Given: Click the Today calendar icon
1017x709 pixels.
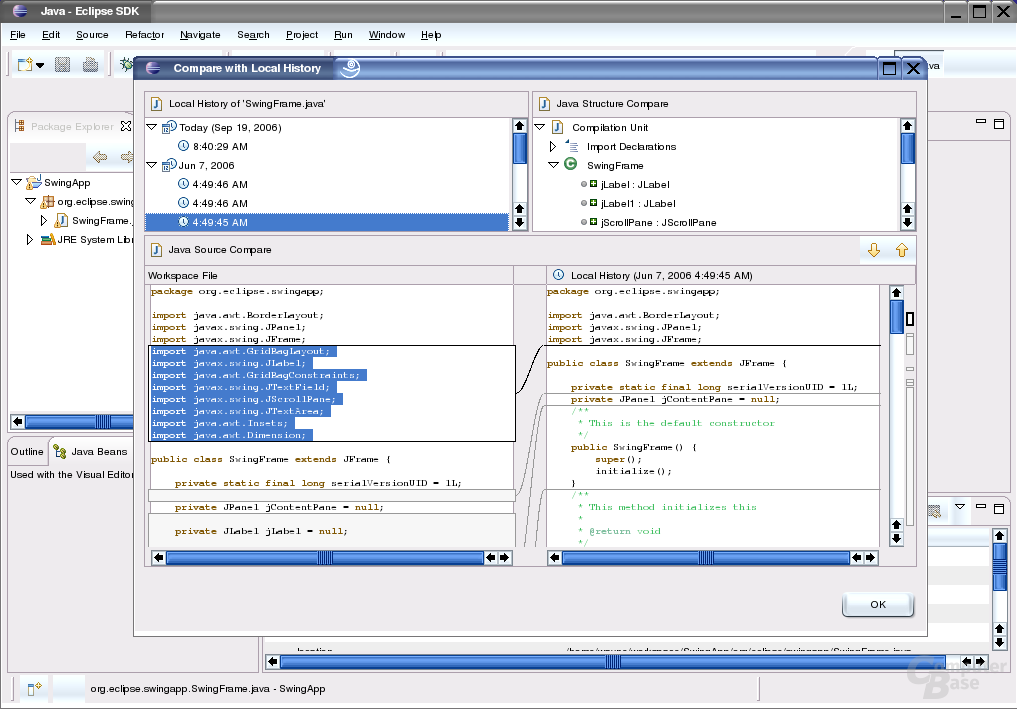Looking at the screenshot, I should (x=169, y=127).
